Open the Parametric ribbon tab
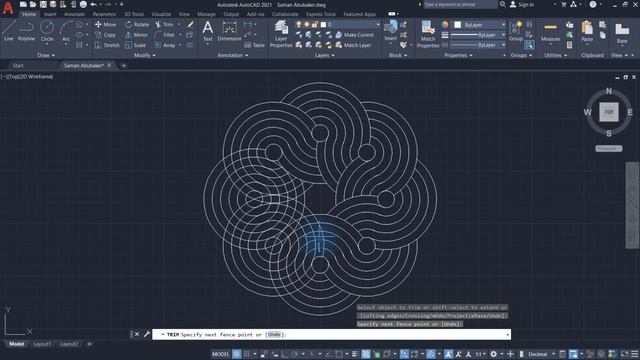 click(104, 14)
